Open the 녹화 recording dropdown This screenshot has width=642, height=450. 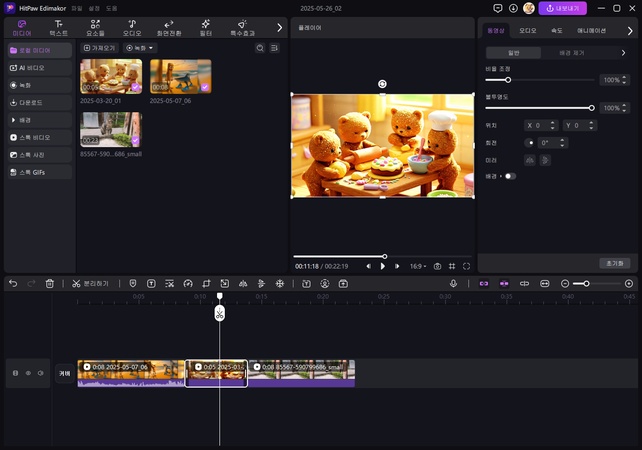139,48
